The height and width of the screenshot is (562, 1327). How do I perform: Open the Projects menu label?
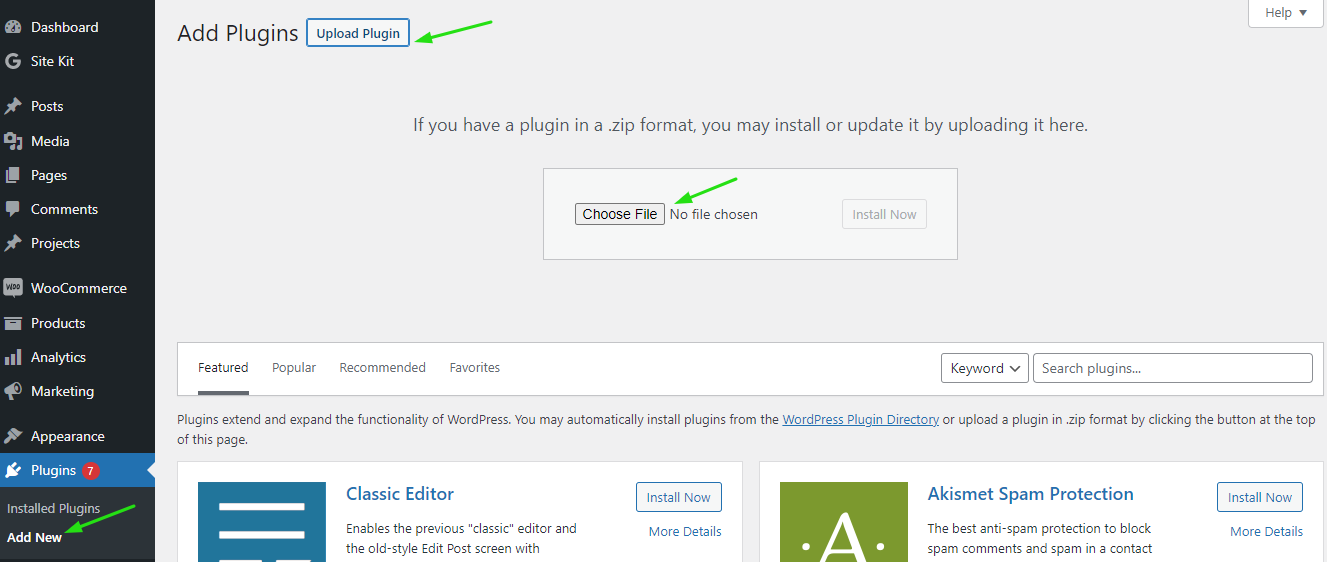tap(55, 243)
